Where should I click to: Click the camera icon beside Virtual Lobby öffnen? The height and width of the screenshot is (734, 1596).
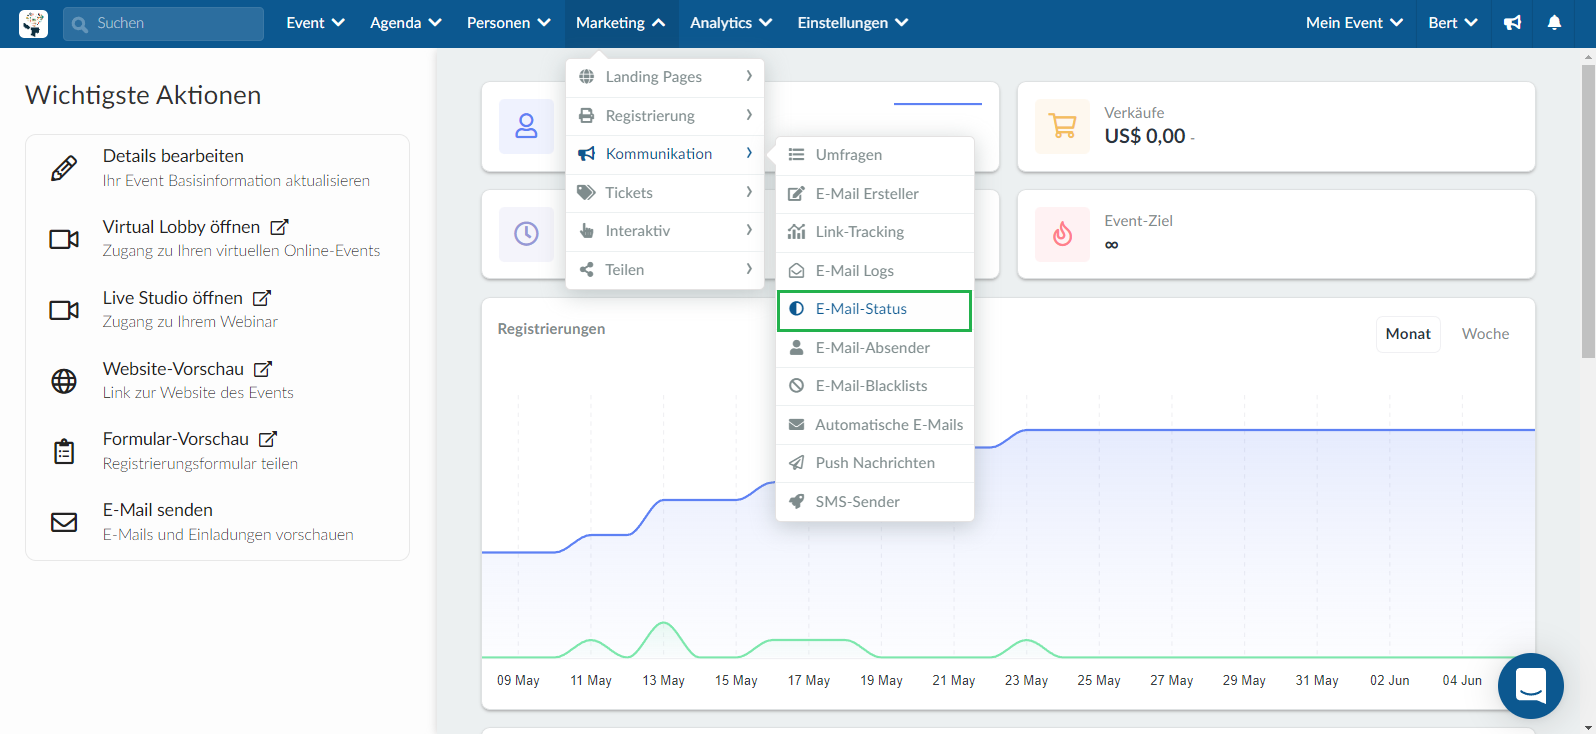coord(64,239)
